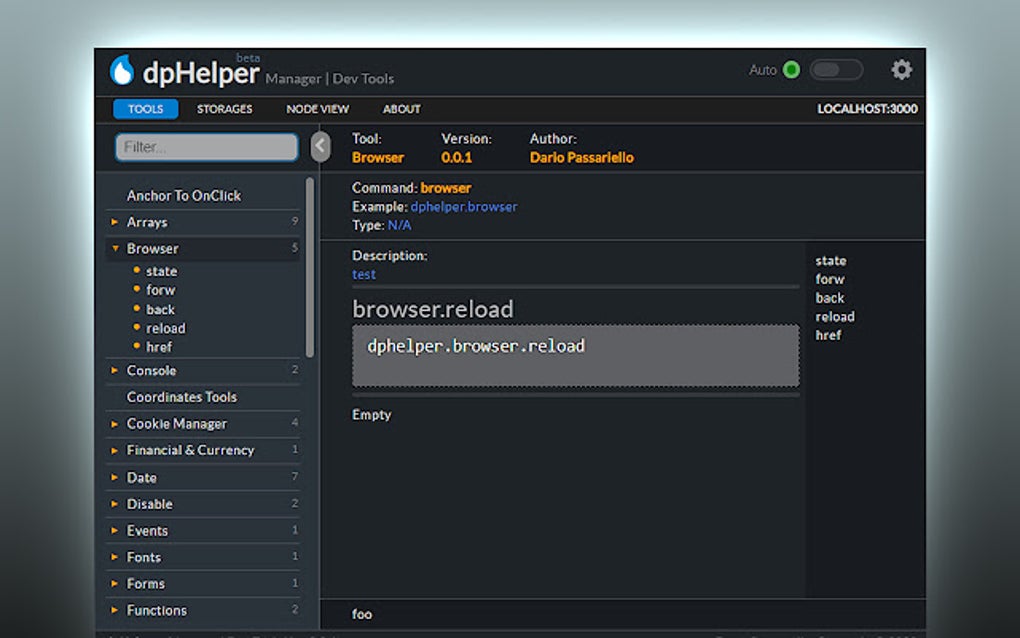Click the sidebar collapse chevron

pyautogui.click(x=320, y=145)
